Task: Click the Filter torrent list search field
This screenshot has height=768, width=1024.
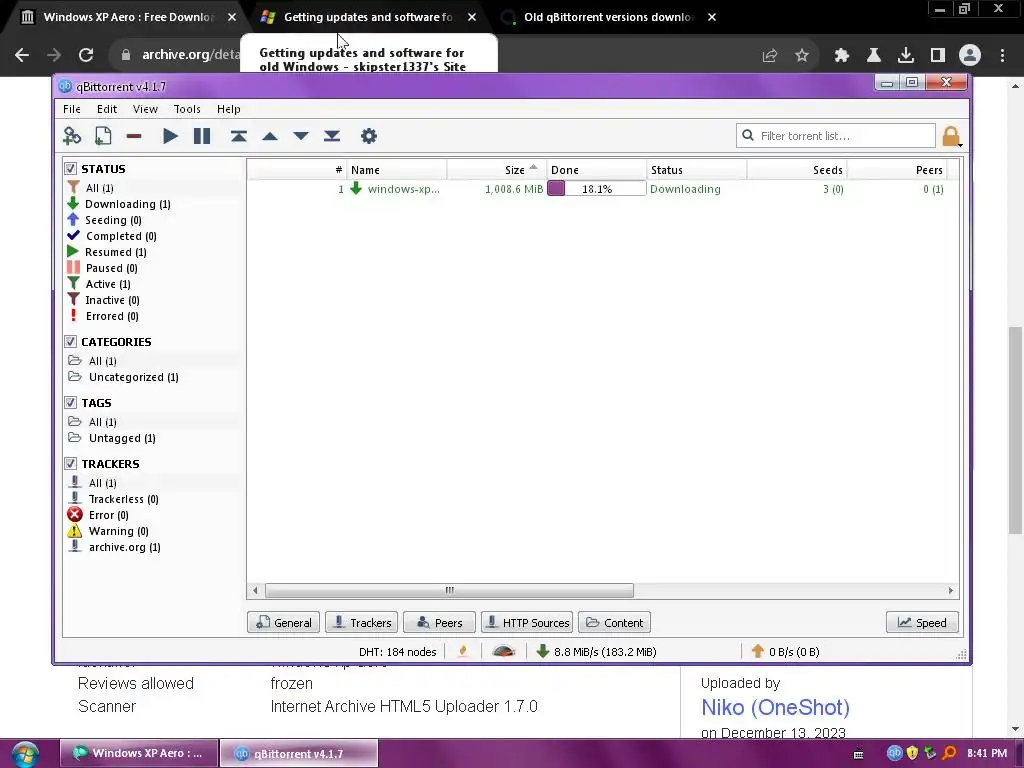Action: 836,136
